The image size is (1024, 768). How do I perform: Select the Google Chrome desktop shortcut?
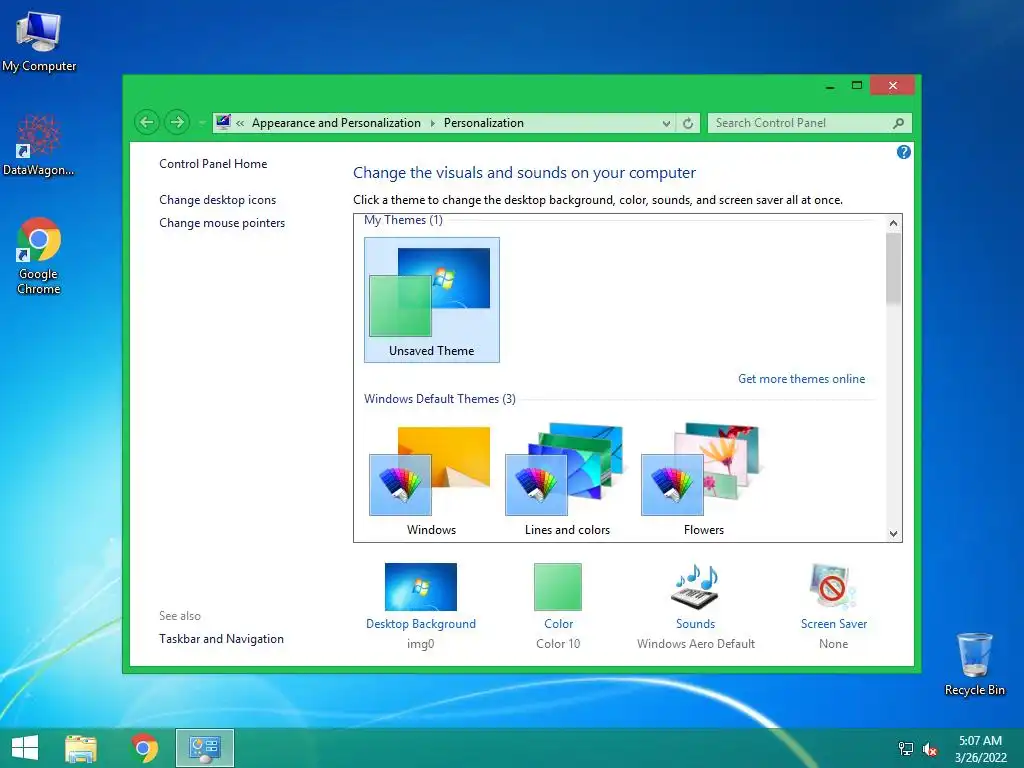[x=39, y=256]
